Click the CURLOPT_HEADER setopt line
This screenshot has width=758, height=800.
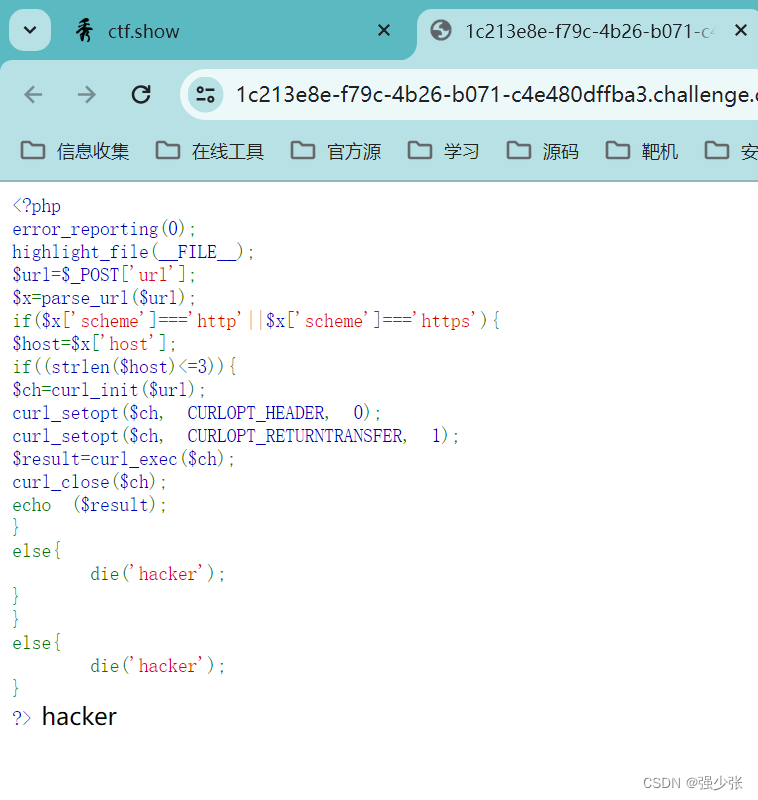(196, 413)
